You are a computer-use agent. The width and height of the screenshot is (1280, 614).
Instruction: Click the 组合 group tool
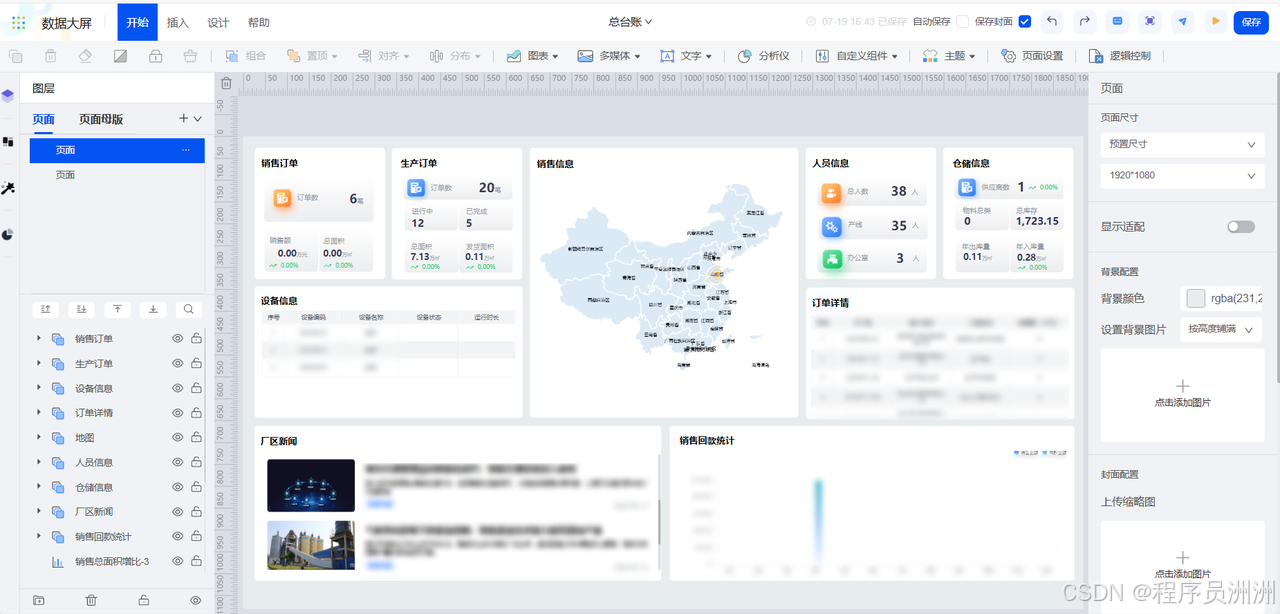[246, 56]
